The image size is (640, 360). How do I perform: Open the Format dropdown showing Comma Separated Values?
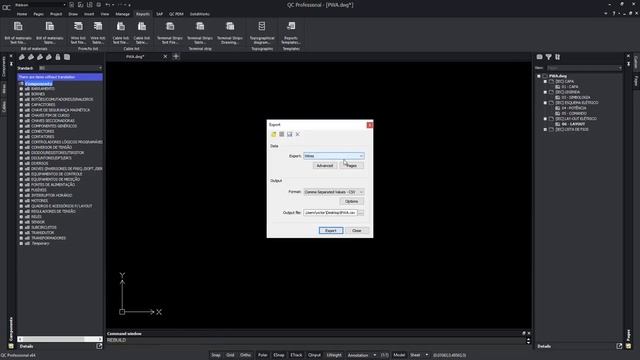point(334,192)
